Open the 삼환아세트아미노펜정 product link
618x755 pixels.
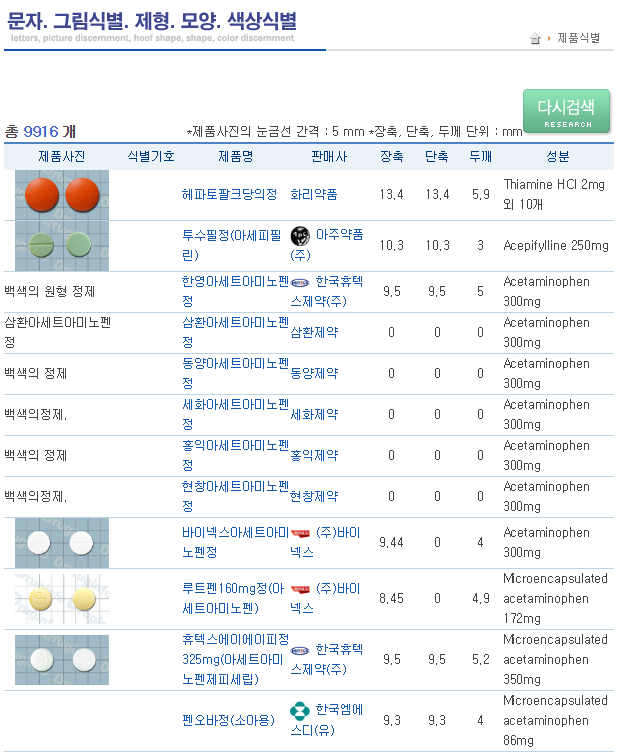click(x=236, y=332)
